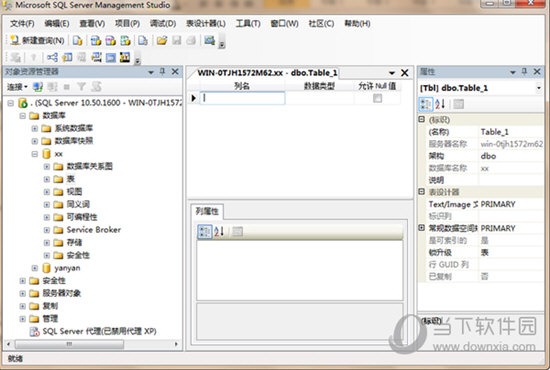The height and width of the screenshot is (370, 550).
Task: Open the 连接 (Connect) dropdown in Object Explorer
Action: pos(17,87)
